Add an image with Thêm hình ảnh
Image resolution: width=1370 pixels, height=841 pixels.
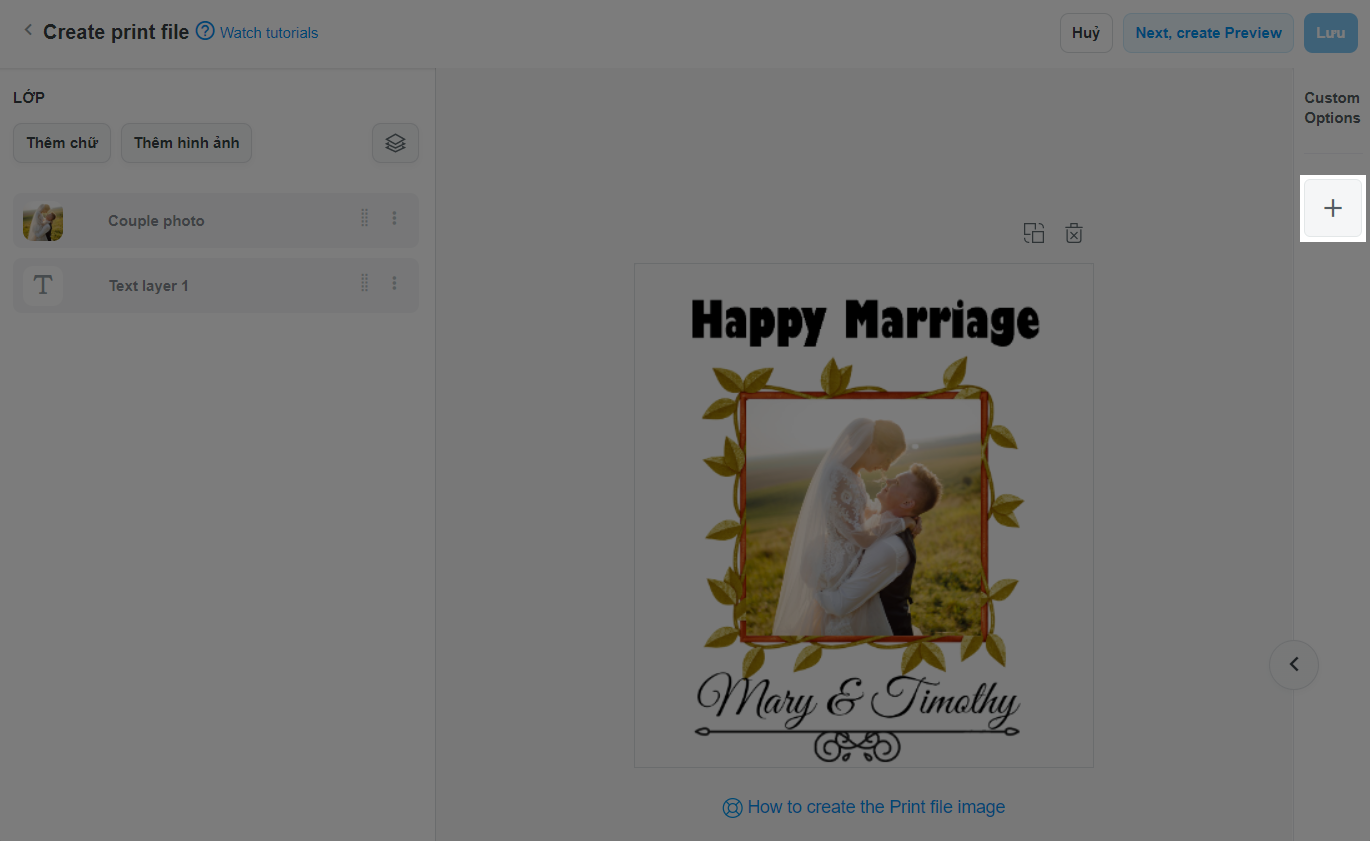(x=187, y=143)
